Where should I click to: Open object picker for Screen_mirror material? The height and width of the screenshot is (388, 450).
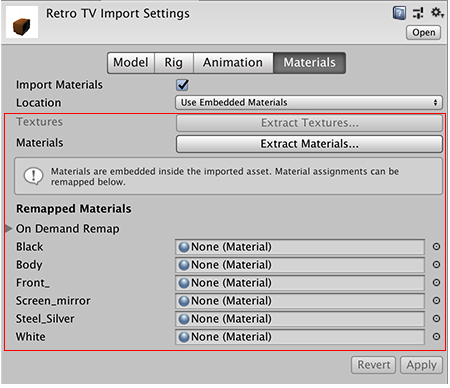coord(436,301)
